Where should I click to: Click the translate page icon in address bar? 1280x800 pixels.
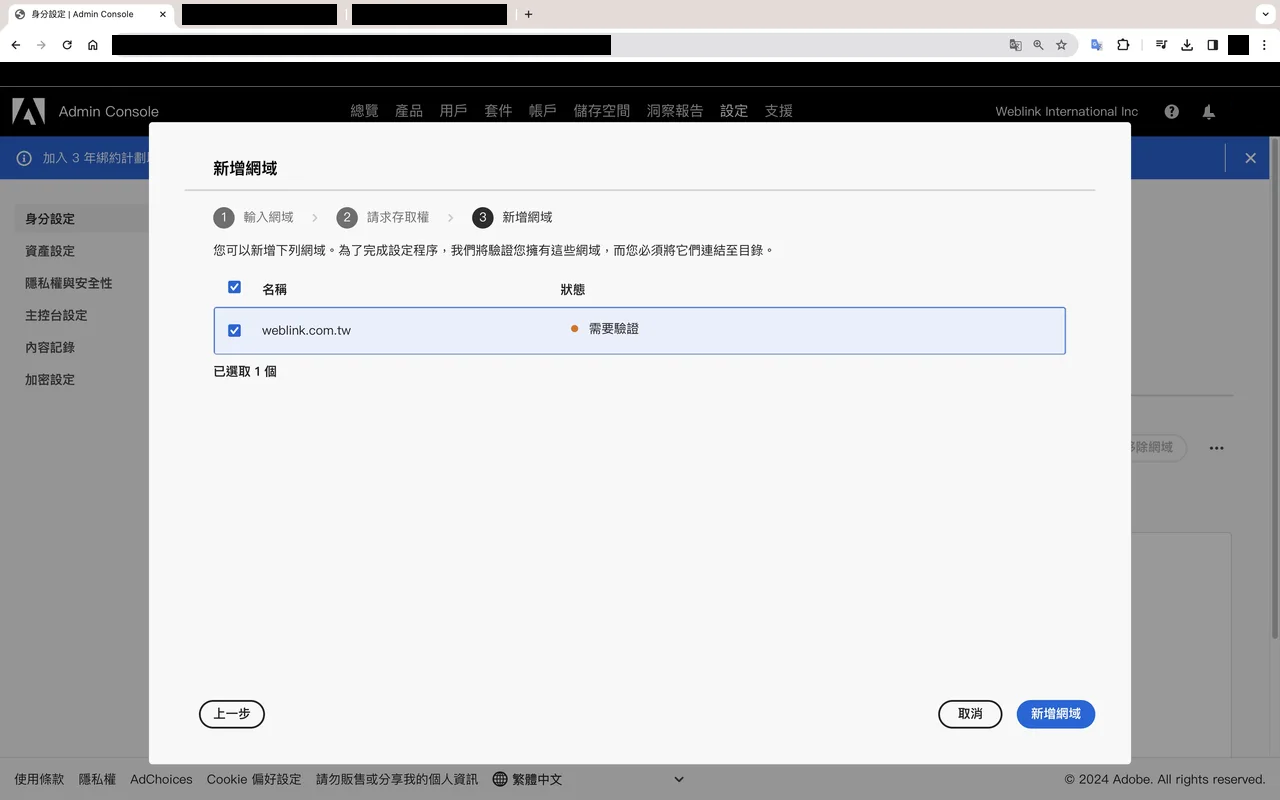1015,45
